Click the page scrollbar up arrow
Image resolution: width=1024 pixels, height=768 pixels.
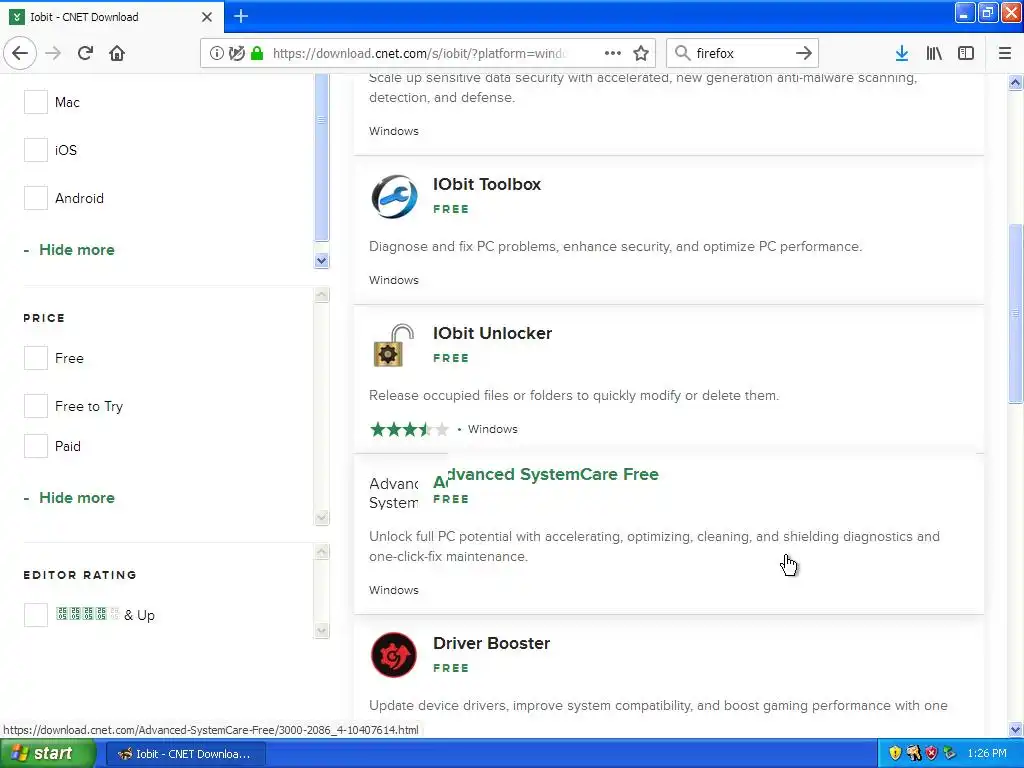click(x=1016, y=82)
